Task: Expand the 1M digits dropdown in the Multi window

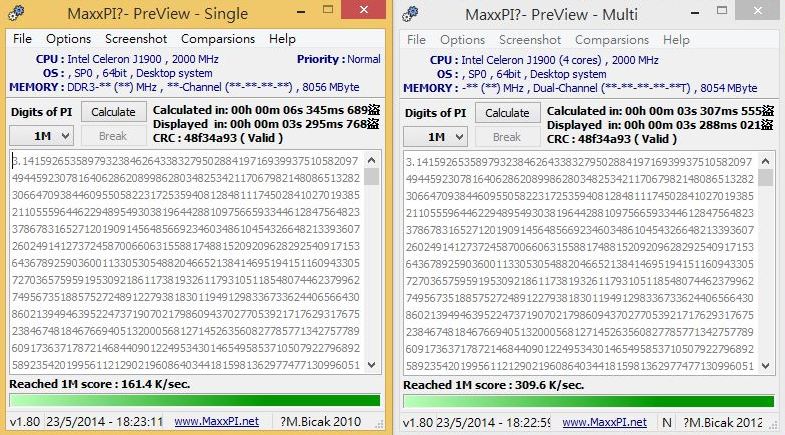Action: (436, 137)
